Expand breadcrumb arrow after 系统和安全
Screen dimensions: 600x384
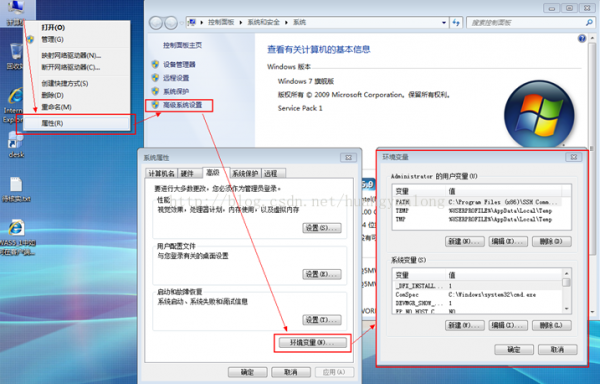pyautogui.click(x=286, y=23)
